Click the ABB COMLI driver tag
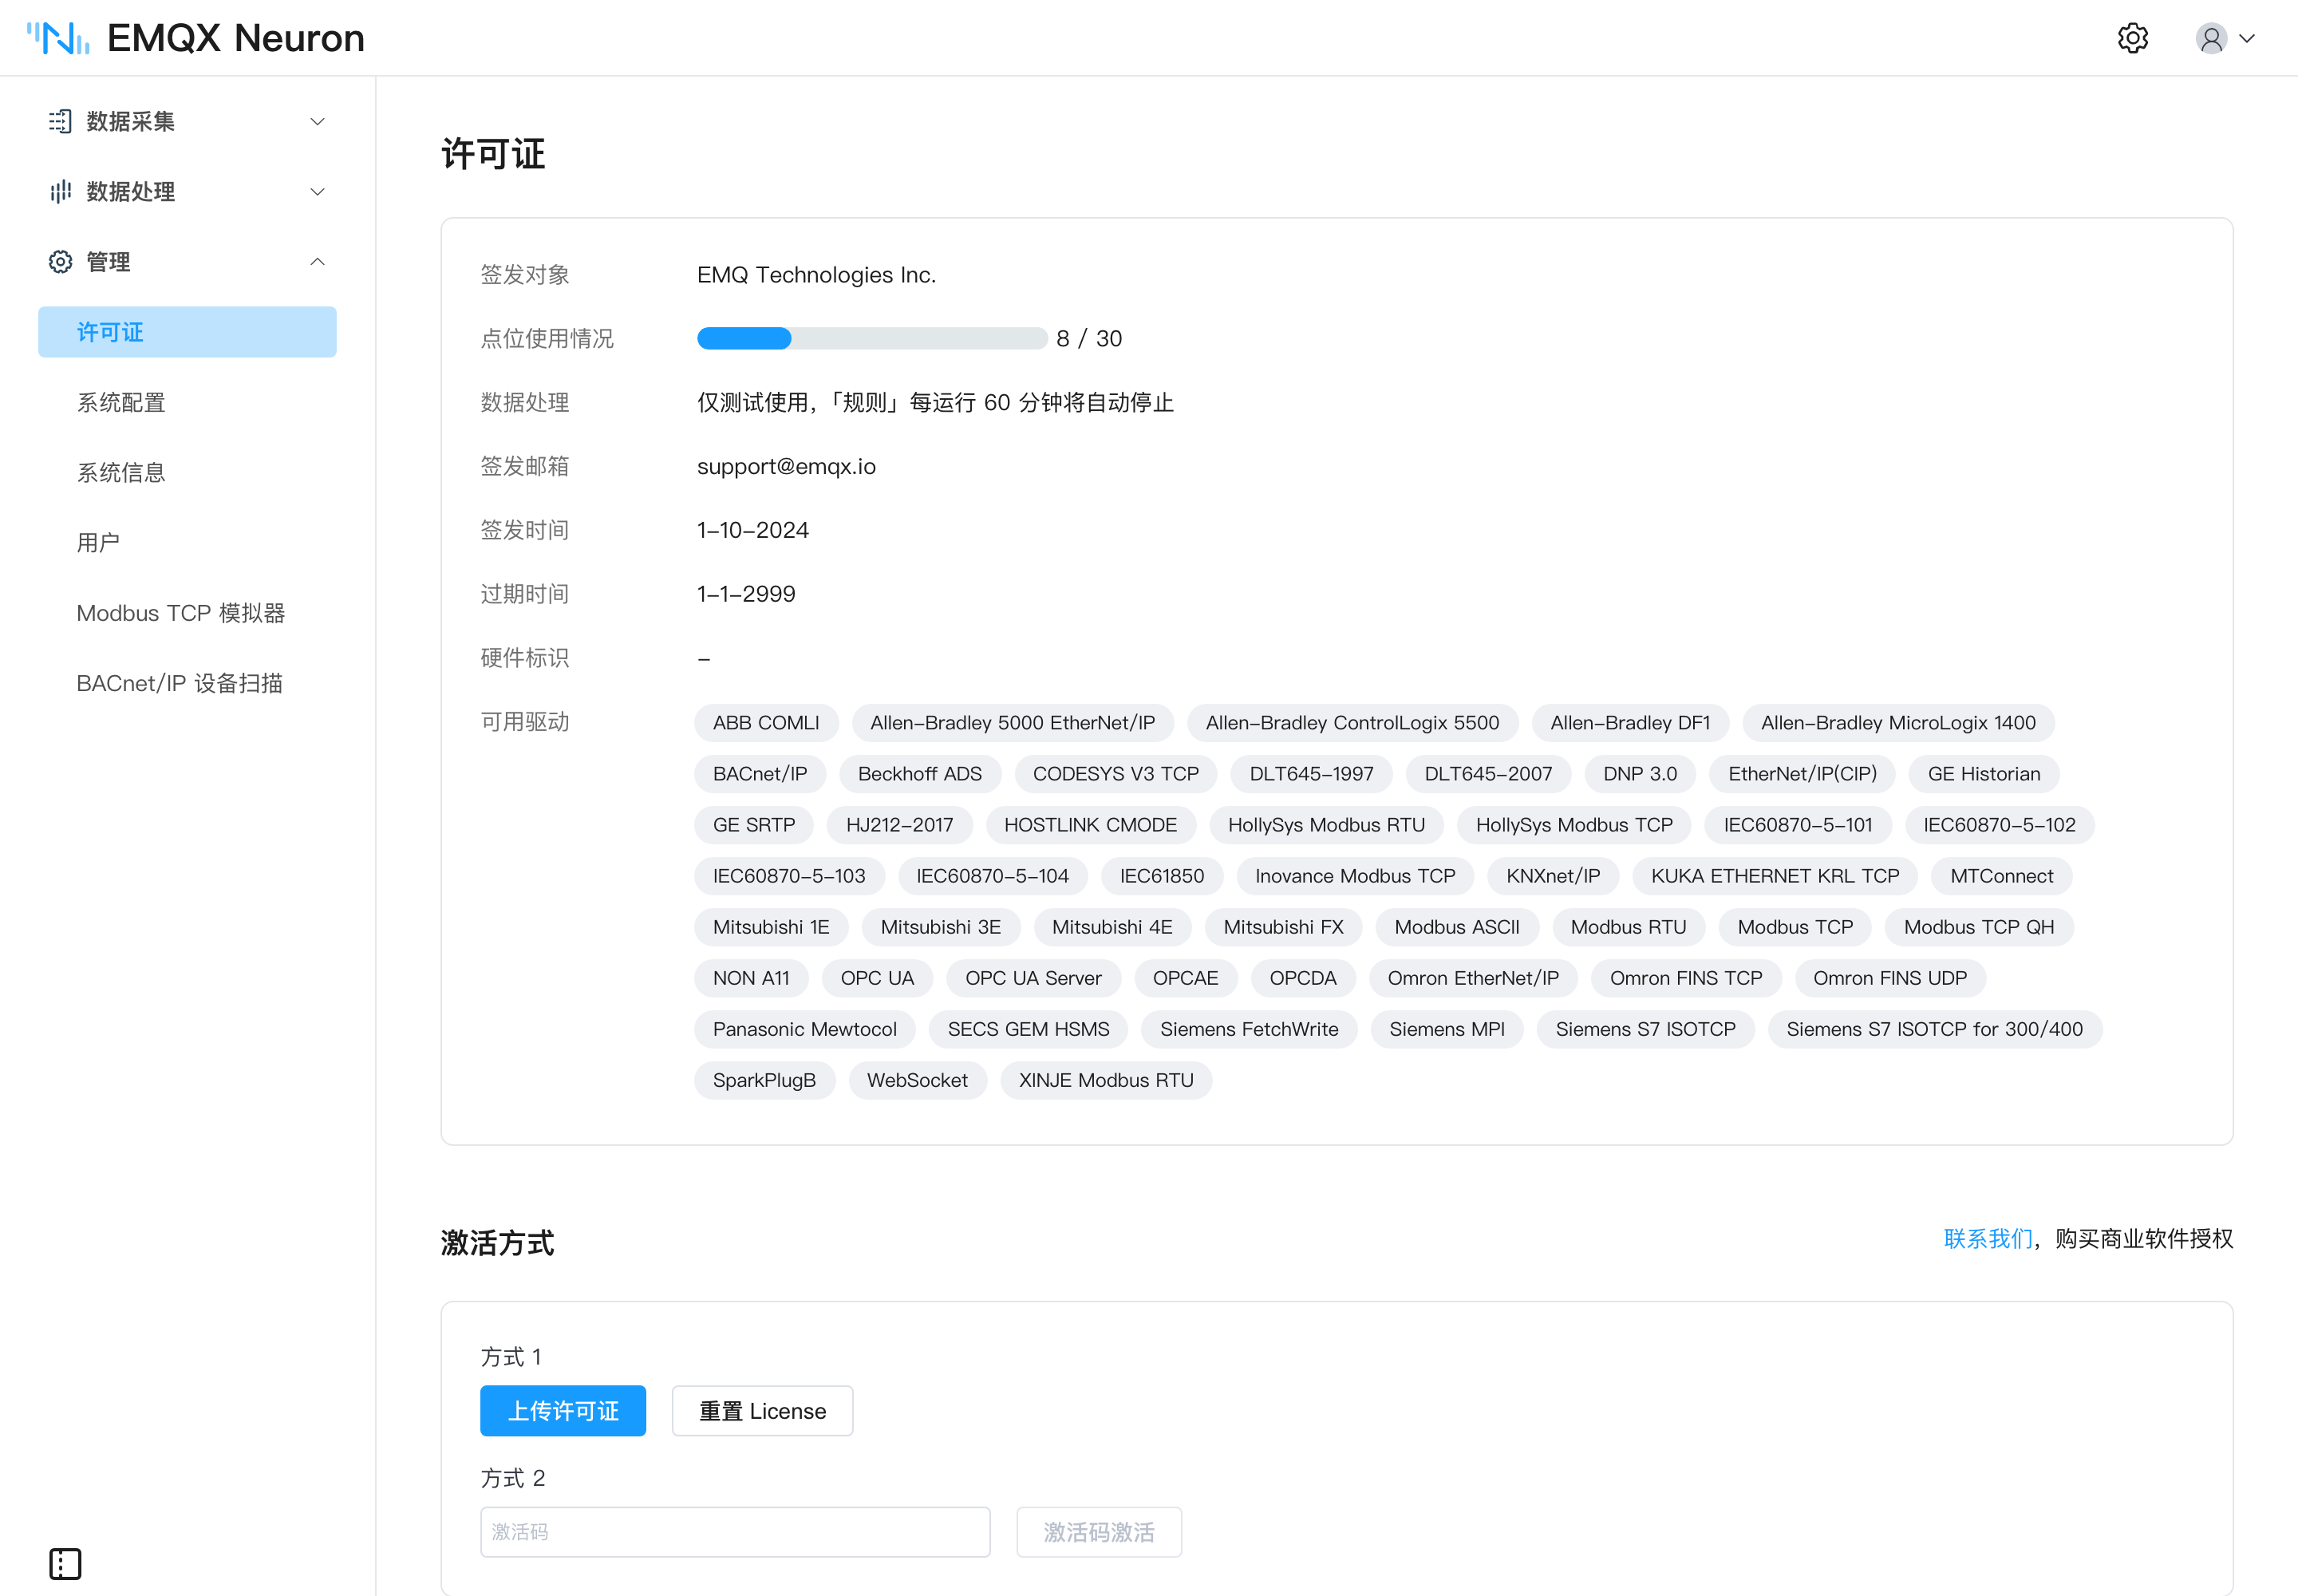 click(765, 722)
